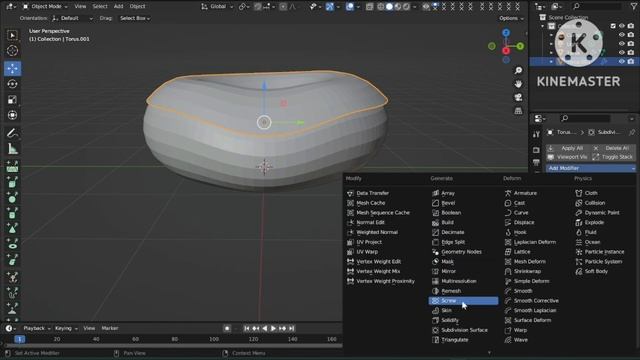Screen dimensions: 640x360
Task: Select the Cursor tool in toolbar
Action: 12,51
